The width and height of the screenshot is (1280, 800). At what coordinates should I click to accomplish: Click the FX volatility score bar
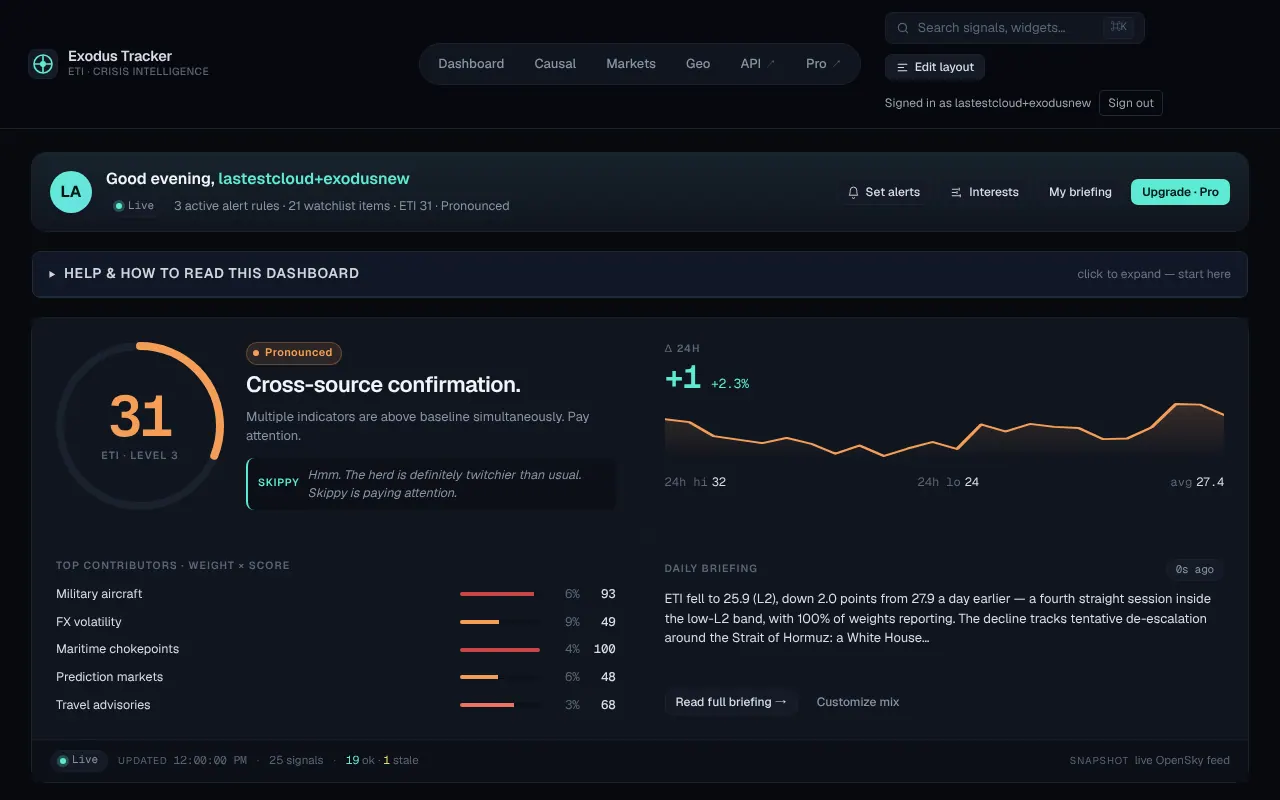(500, 622)
